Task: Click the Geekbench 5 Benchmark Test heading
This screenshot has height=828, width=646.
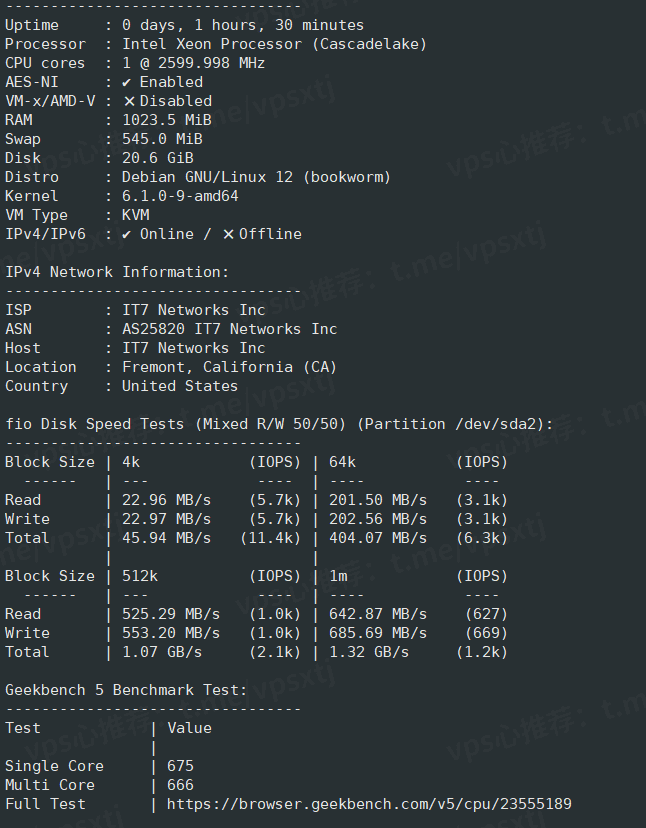Action: [x=125, y=690]
